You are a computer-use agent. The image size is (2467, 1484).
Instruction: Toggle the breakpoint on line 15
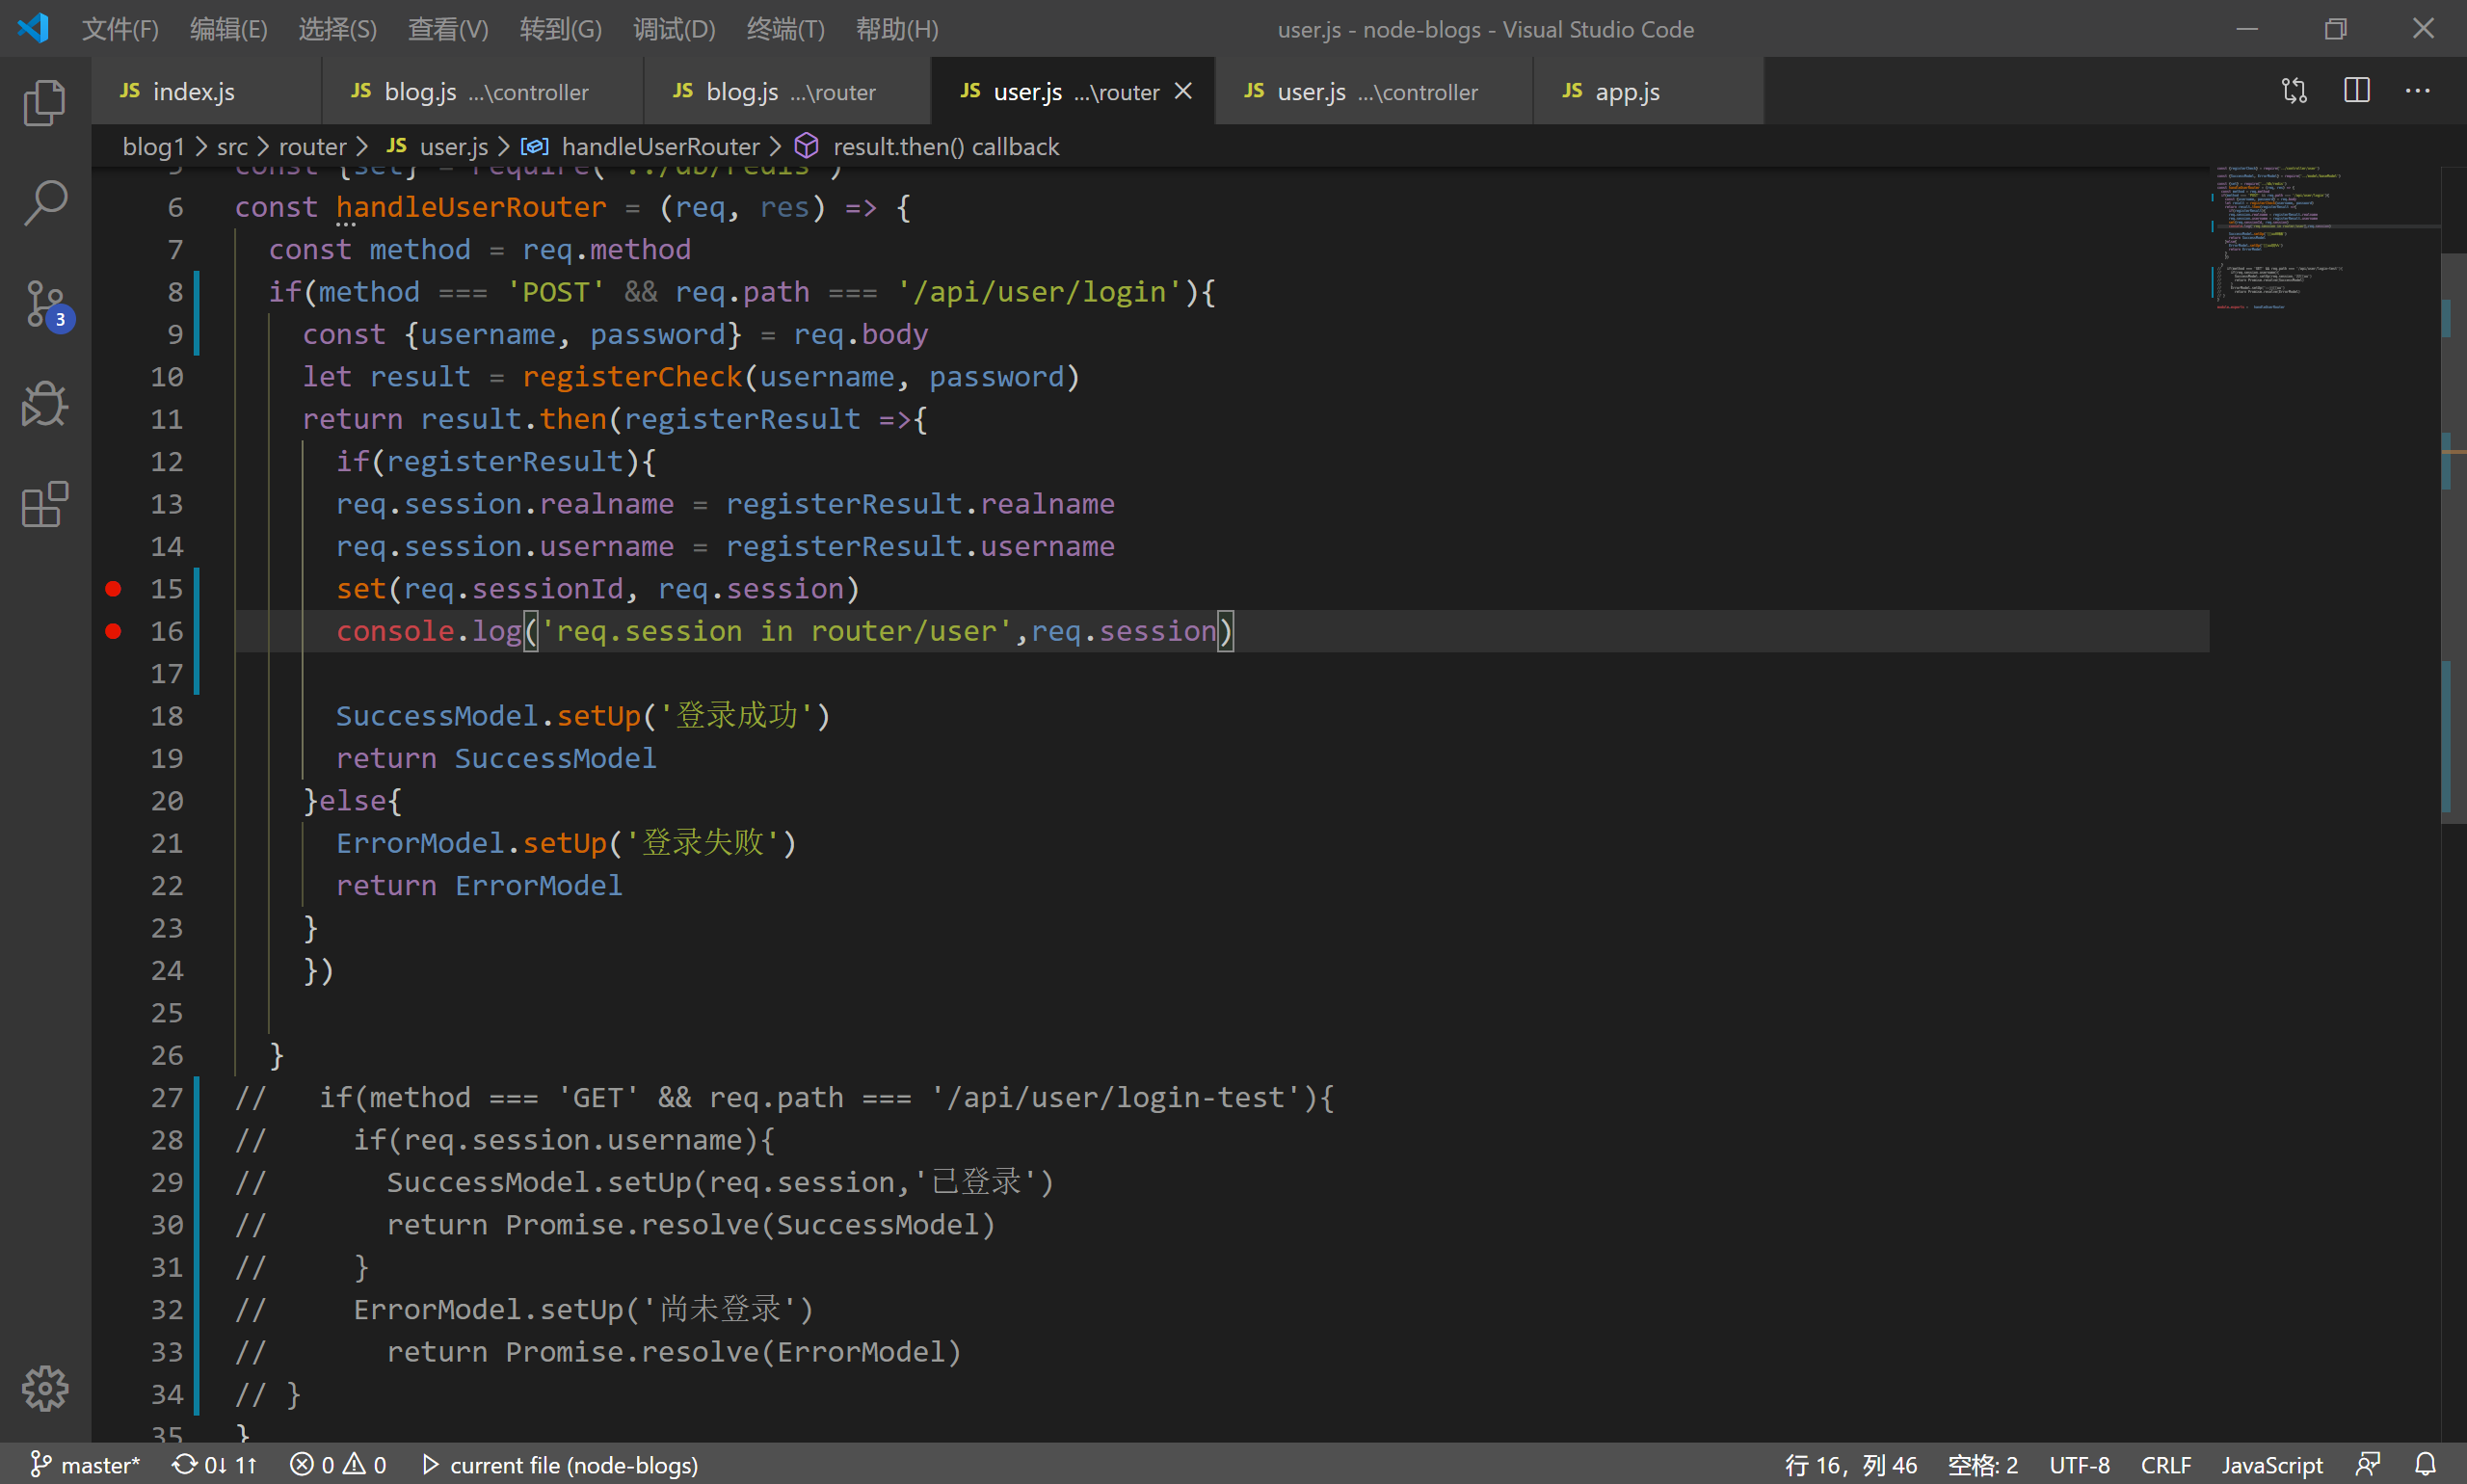(x=113, y=589)
